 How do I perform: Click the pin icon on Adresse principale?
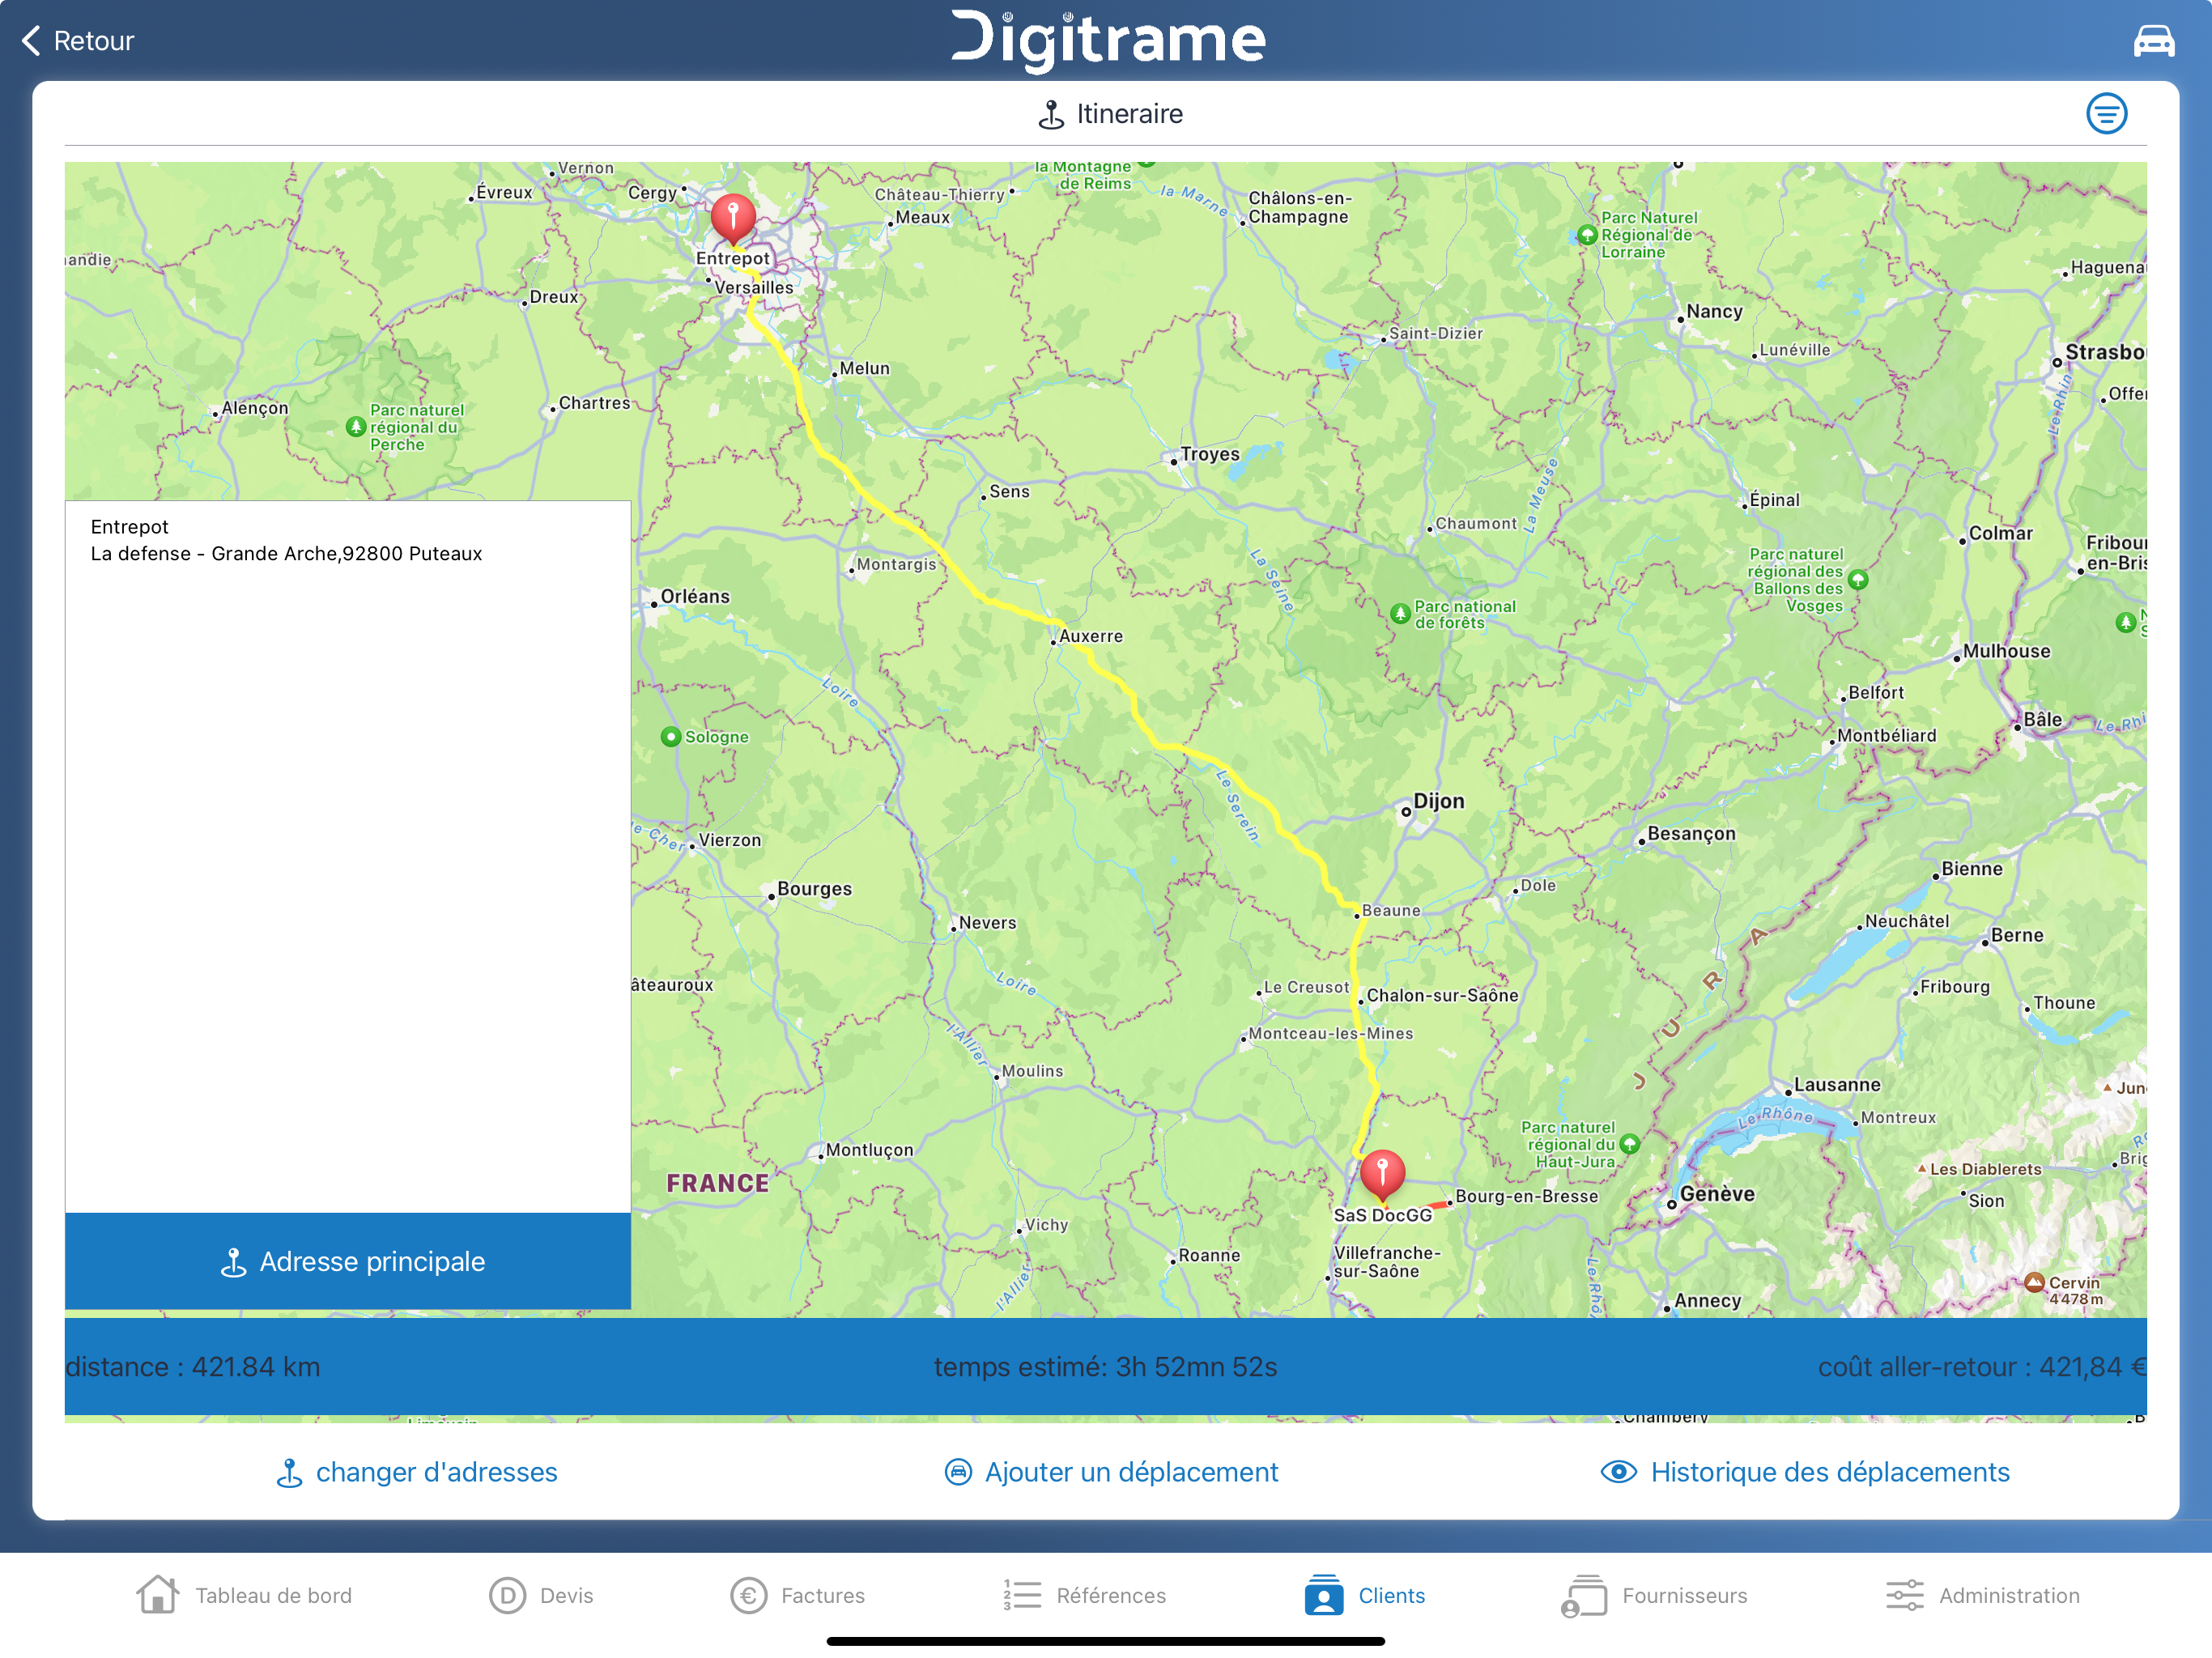coord(233,1262)
